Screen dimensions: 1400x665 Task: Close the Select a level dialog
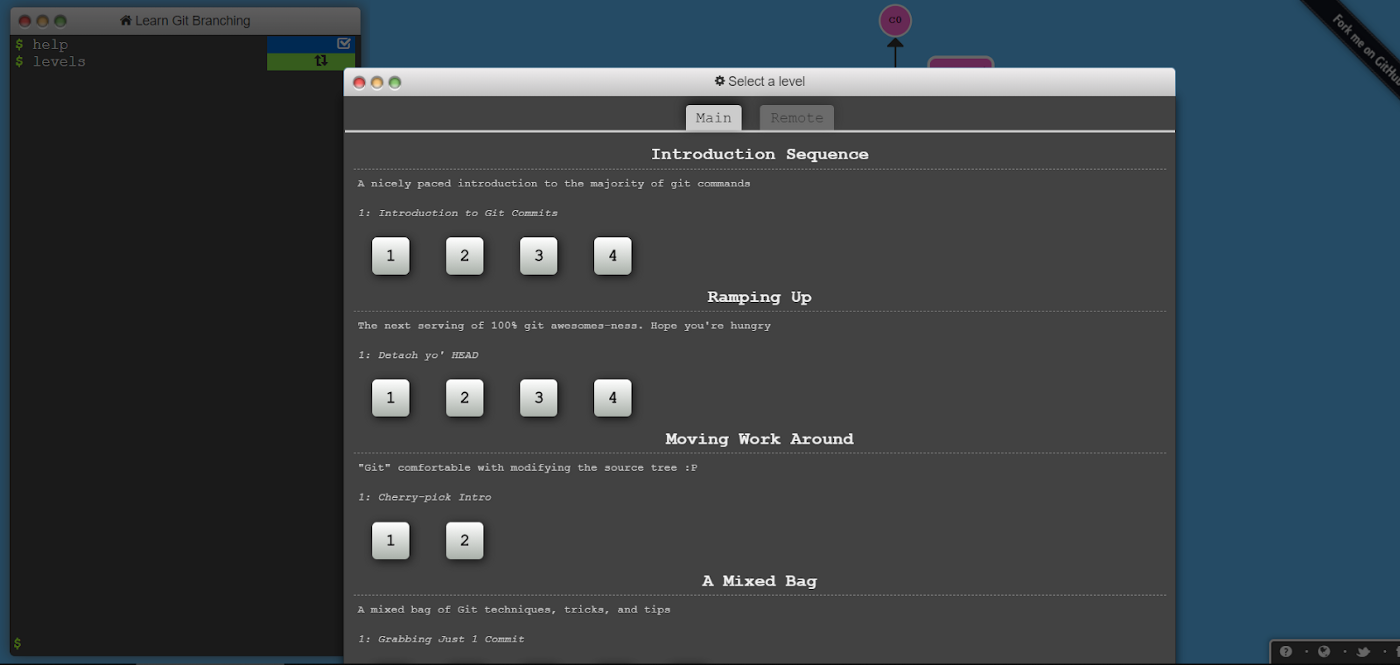pyautogui.click(x=360, y=83)
